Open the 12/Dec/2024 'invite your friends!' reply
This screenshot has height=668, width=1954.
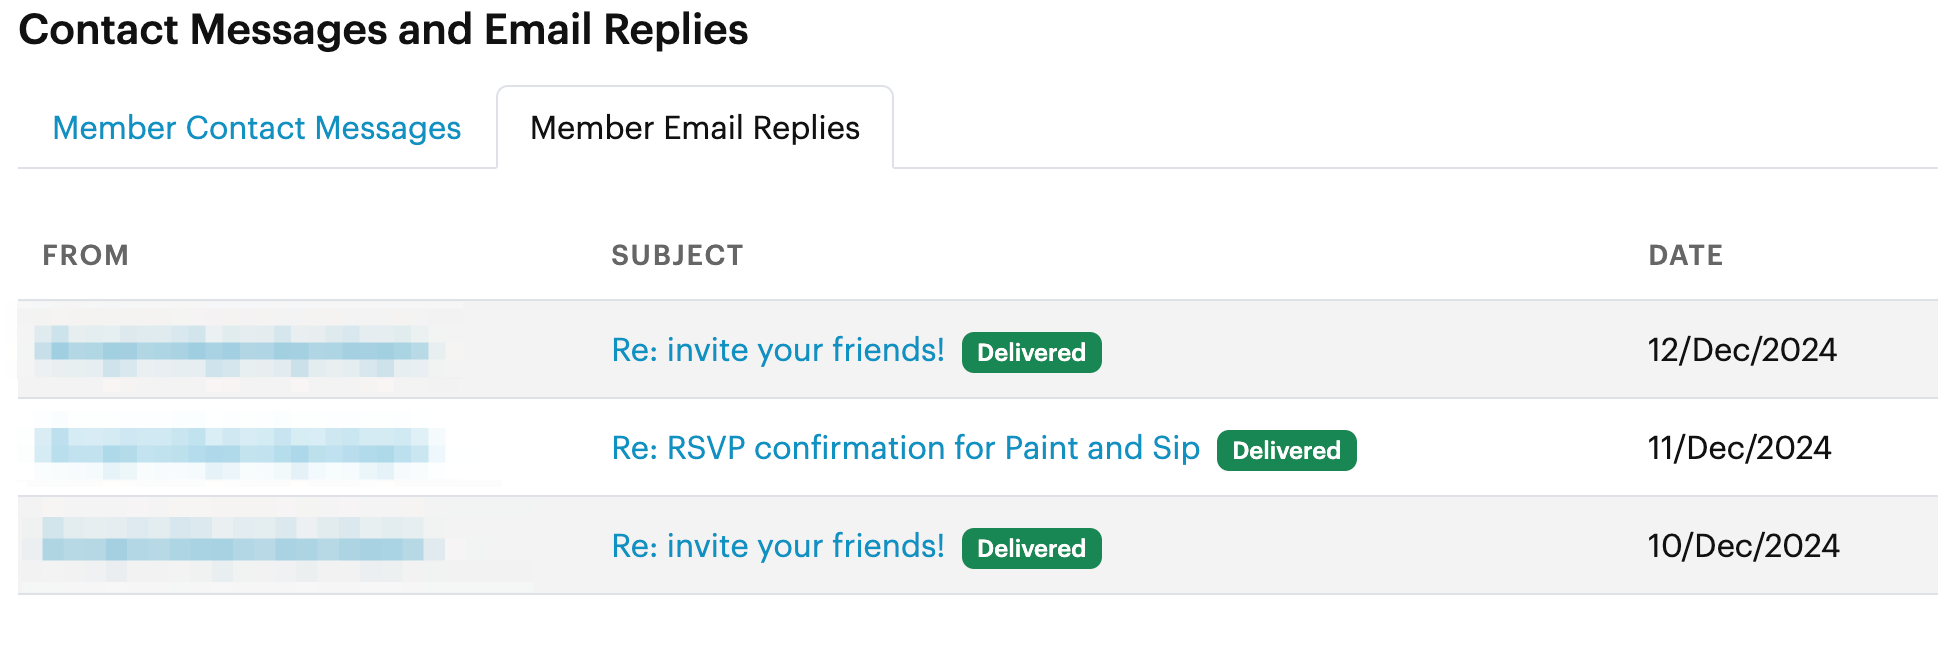pos(777,350)
